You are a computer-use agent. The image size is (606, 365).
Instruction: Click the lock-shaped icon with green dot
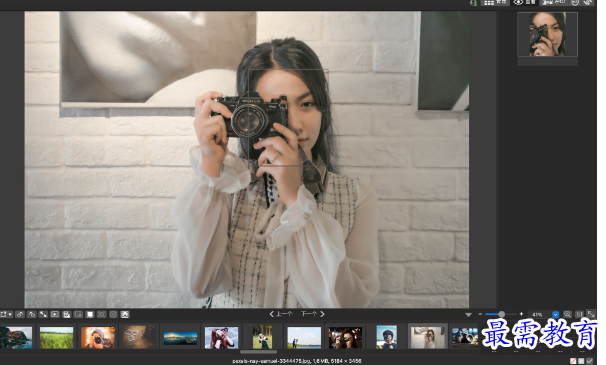click(x=473, y=3)
